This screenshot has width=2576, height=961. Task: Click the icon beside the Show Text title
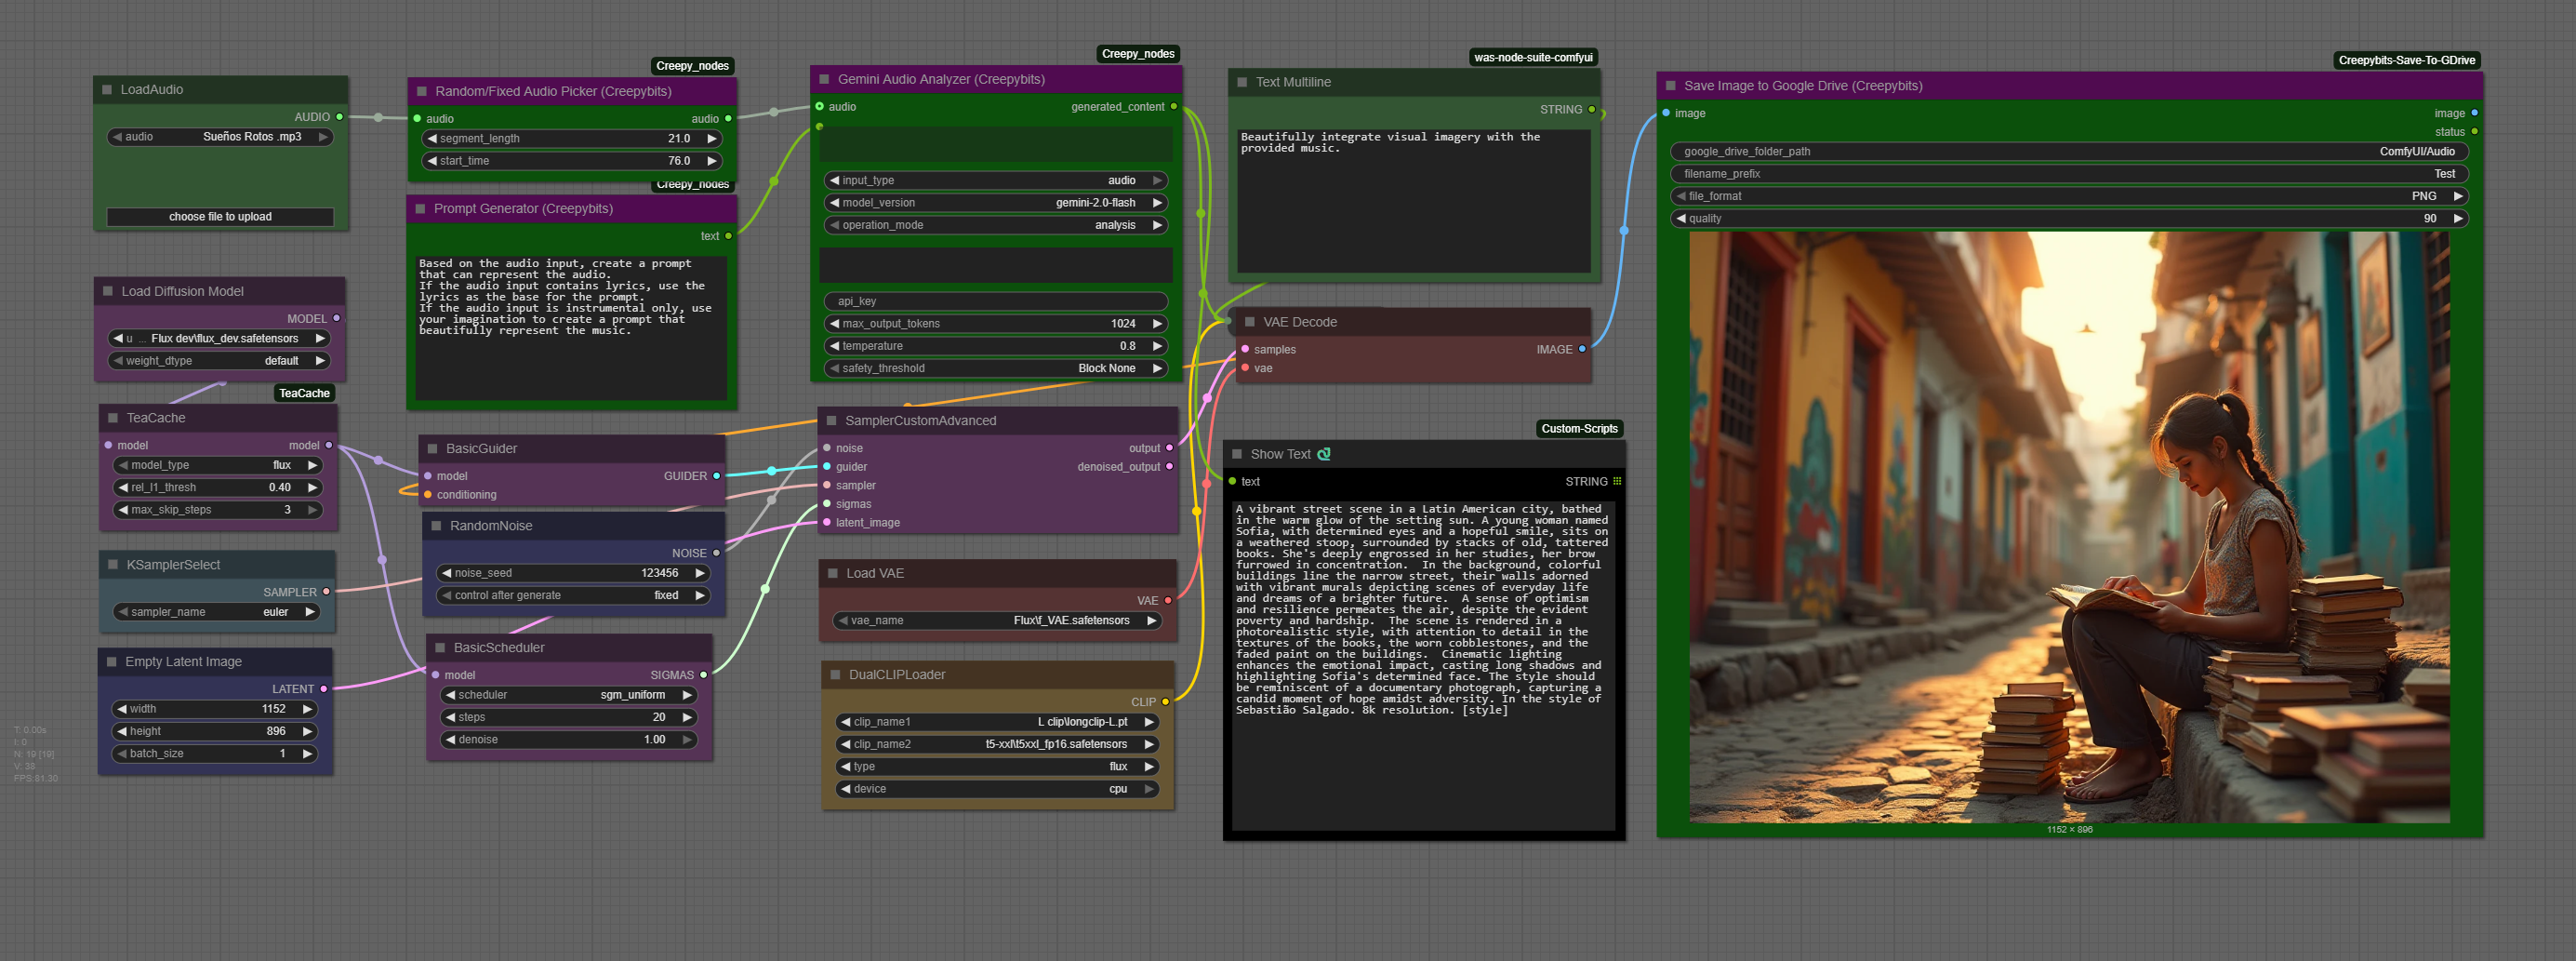pyautogui.click(x=1323, y=454)
